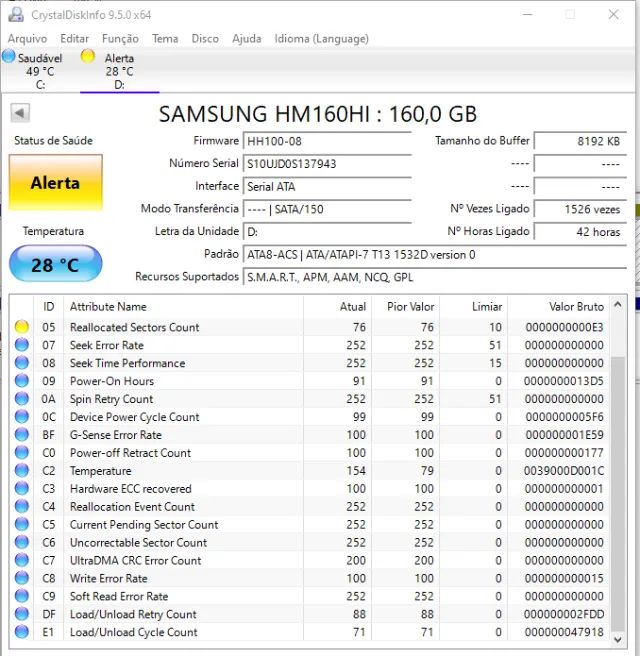Viewport: 640px width, 656px height.
Task: Open the Arquivo menu
Action: coord(27,38)
